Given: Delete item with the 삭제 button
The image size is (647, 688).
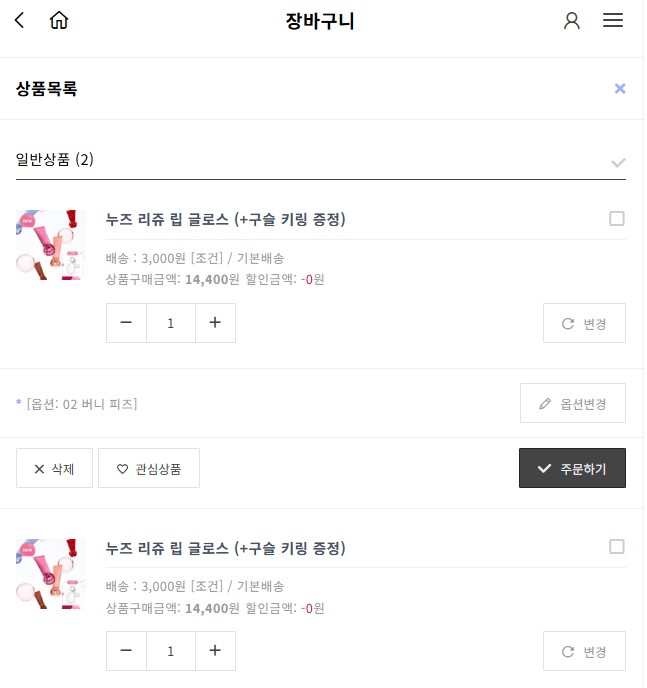Looking at the screenshot, I should tap(54, 469).
